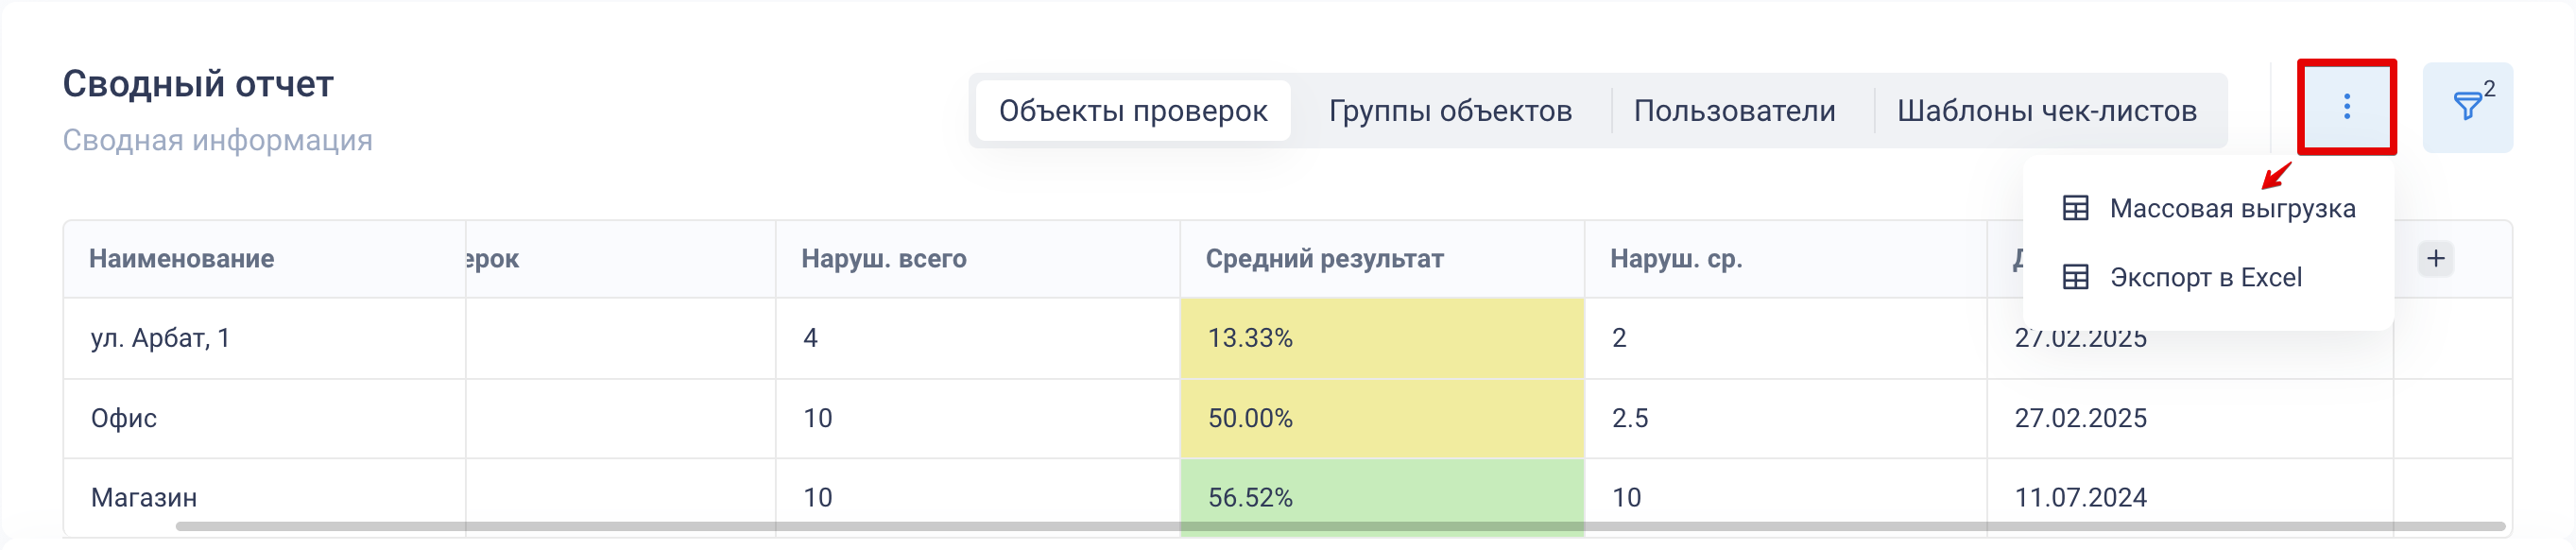This screenshot has height=550, width=2576.
Task: Add a column with the plus icon
Action: (2436, 259)
